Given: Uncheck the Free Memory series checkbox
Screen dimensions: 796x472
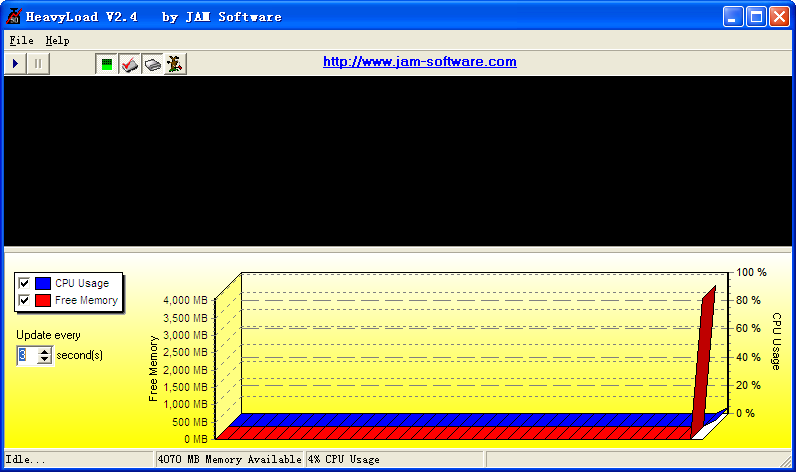Looking at the screenshot, I should point(24,300).
